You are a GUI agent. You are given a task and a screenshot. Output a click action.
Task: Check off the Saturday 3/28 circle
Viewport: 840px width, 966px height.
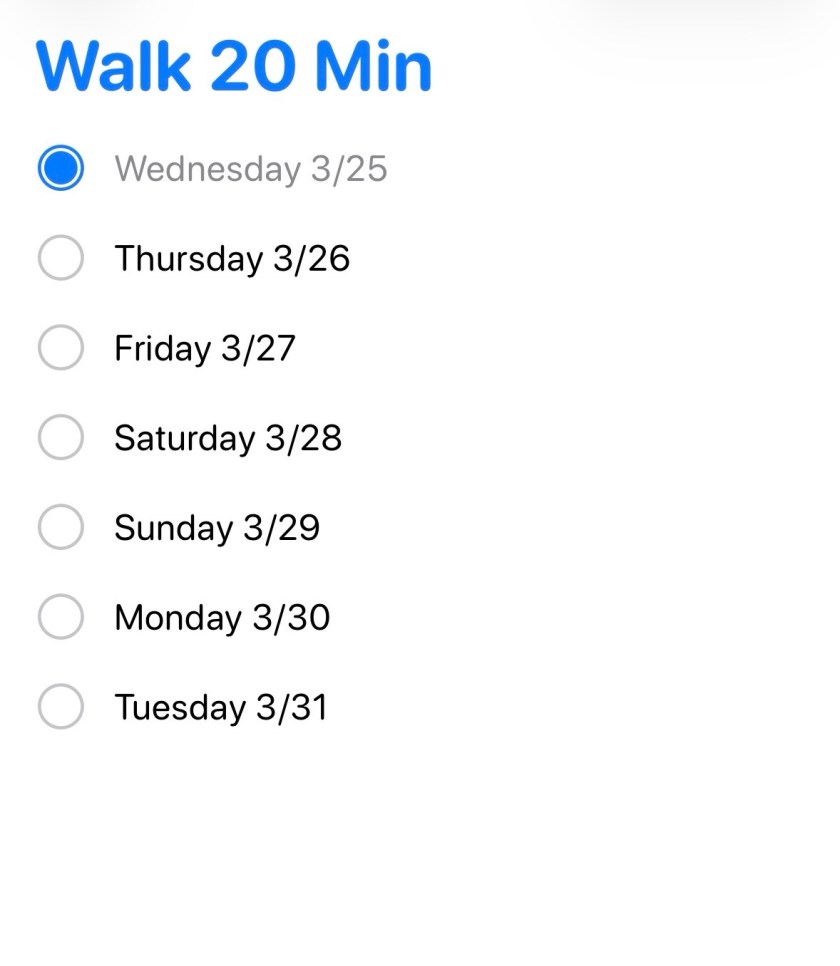60,438
